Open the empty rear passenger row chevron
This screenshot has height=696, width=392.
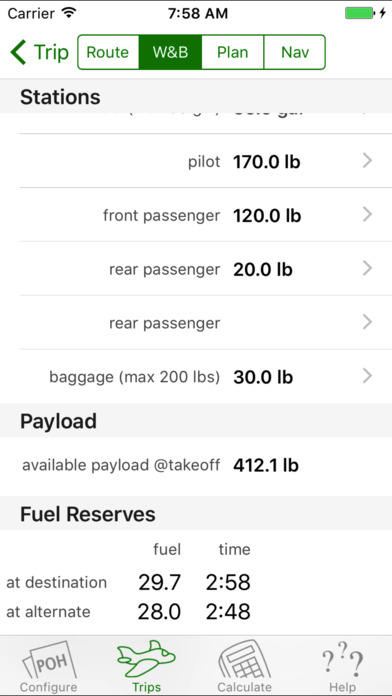pos(367,322)
